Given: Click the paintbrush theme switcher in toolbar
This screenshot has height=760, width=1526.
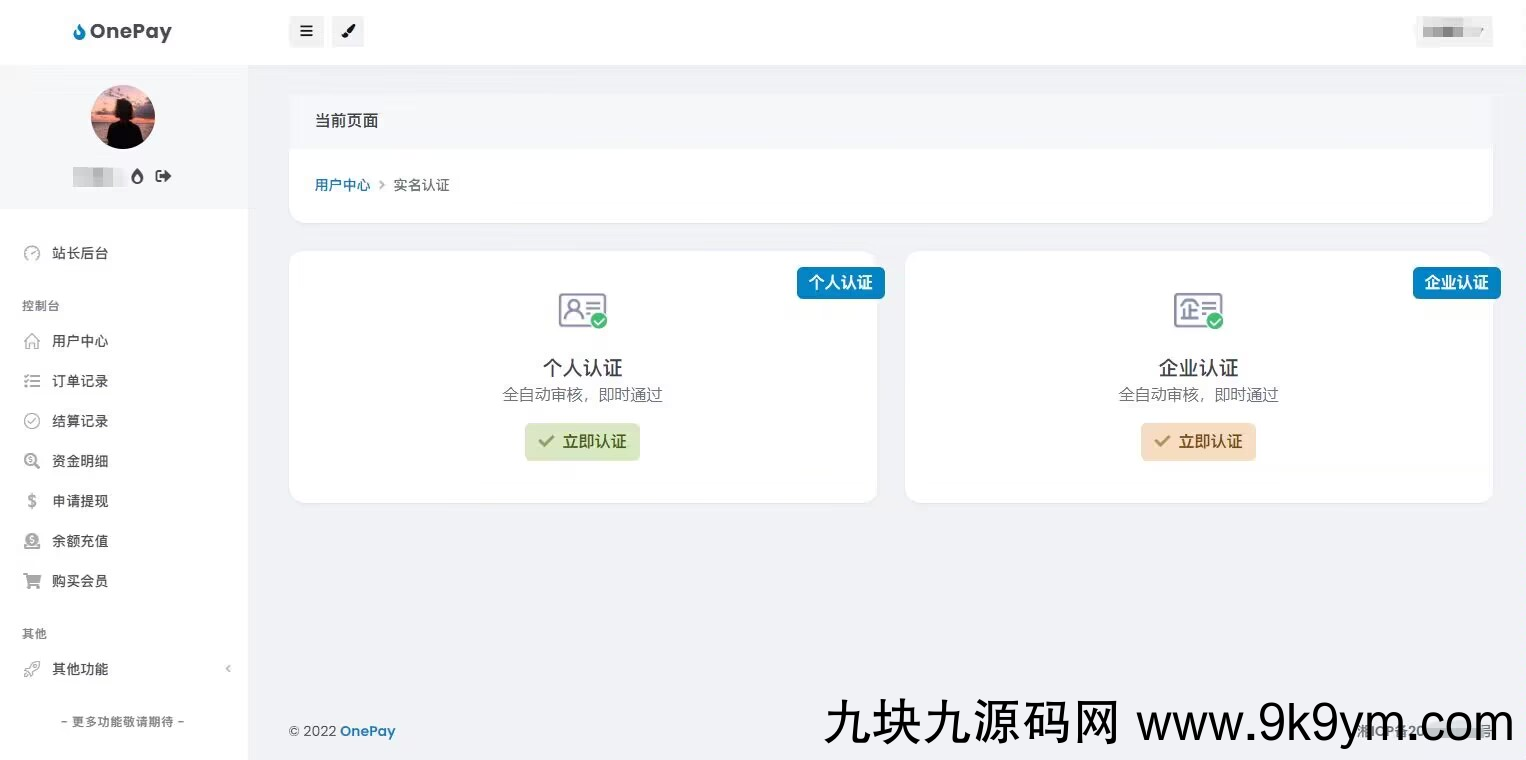Looking at the screenshot, I should coord(348,31).
